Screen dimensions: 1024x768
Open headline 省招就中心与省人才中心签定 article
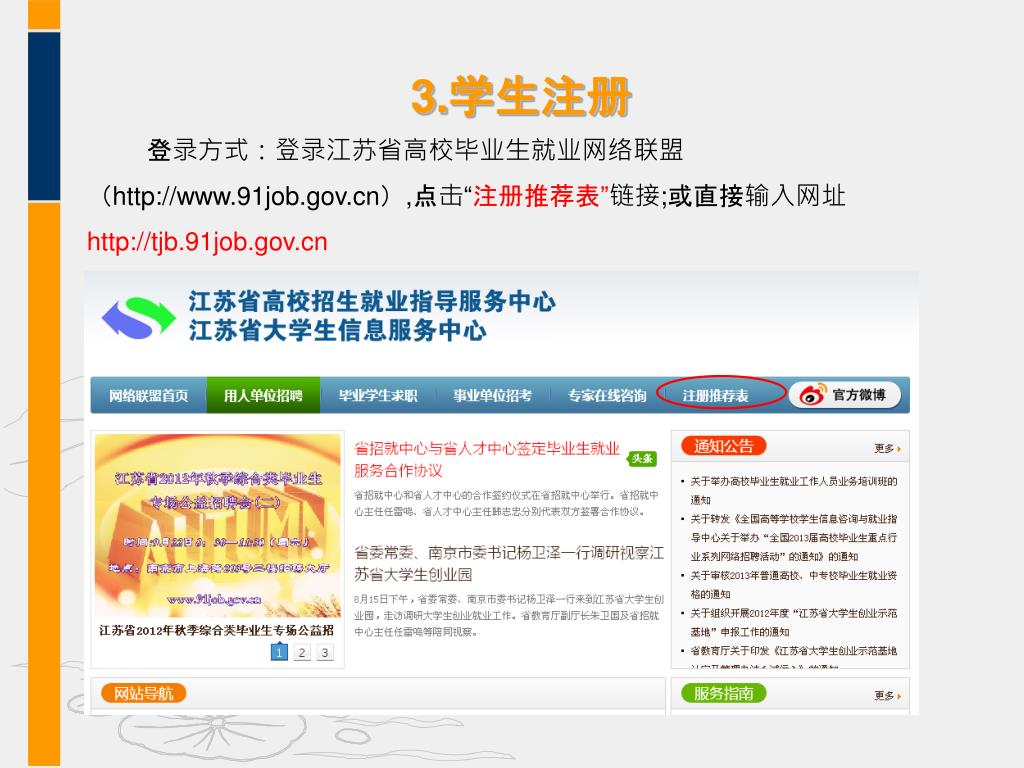(487, 459)
